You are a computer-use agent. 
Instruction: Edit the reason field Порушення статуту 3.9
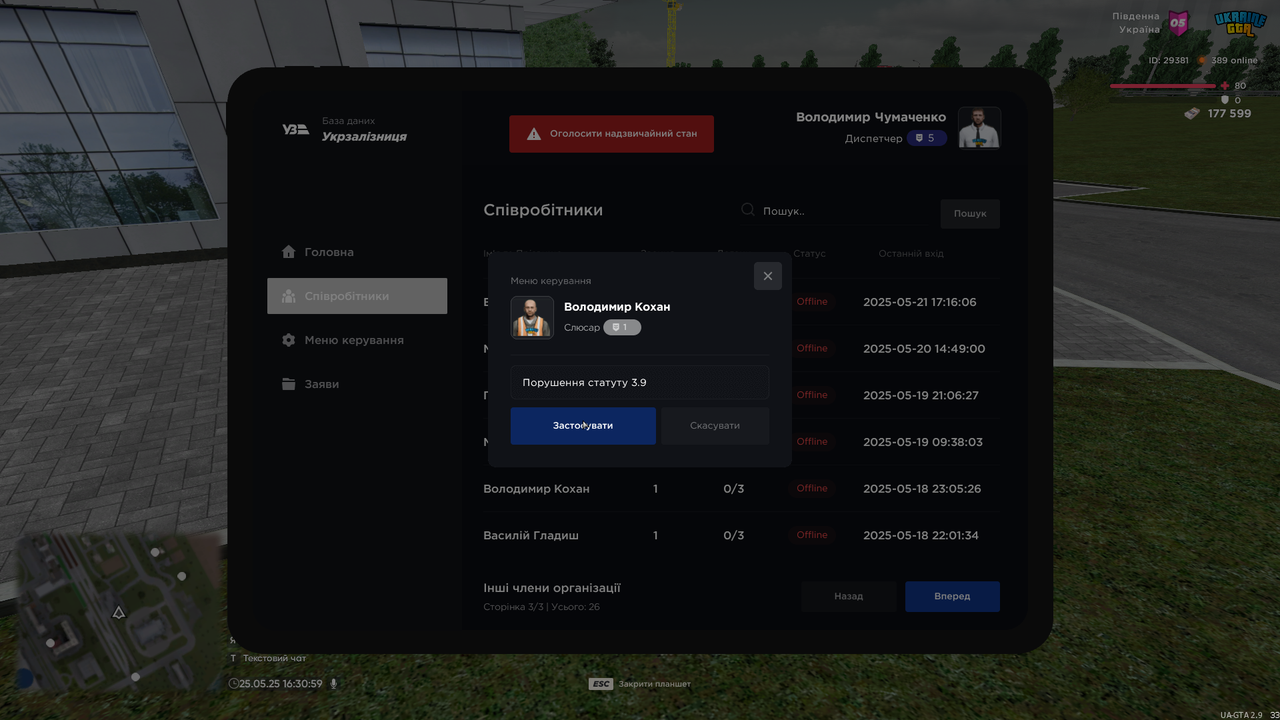click(x=640, y=383)
